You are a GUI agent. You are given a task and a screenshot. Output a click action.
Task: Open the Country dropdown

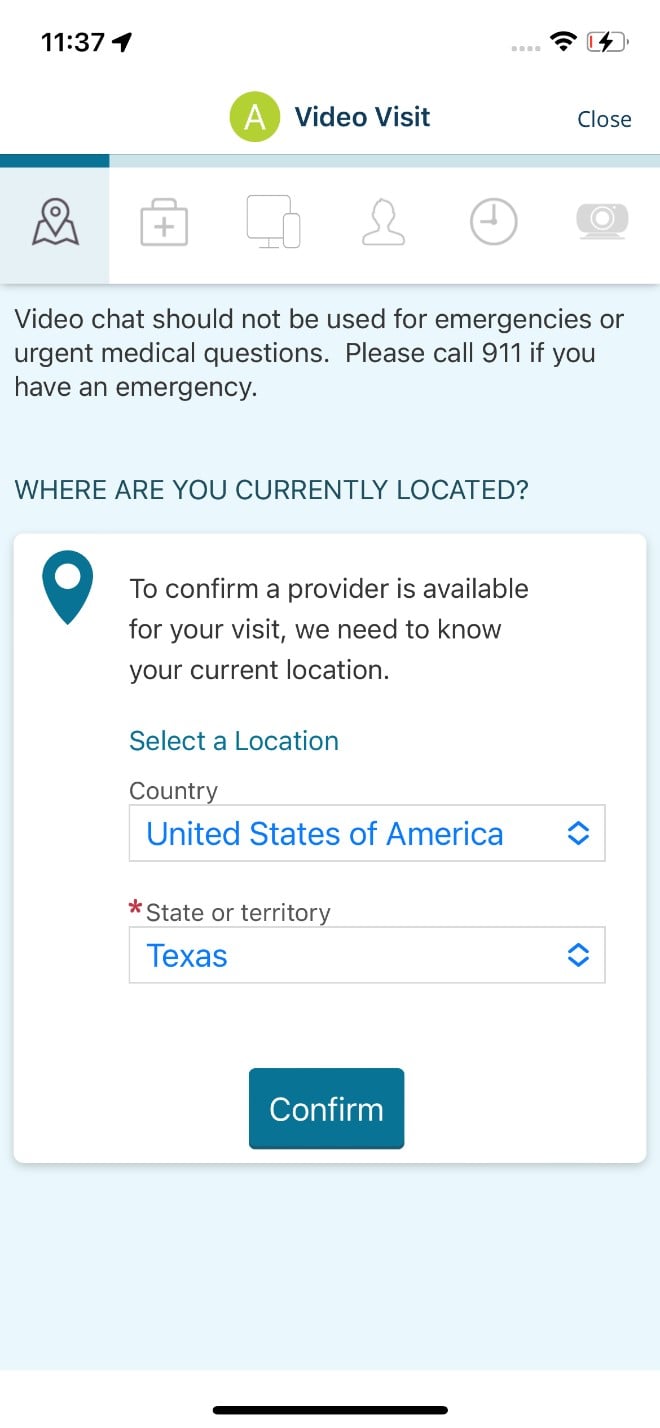click(367, 833)
